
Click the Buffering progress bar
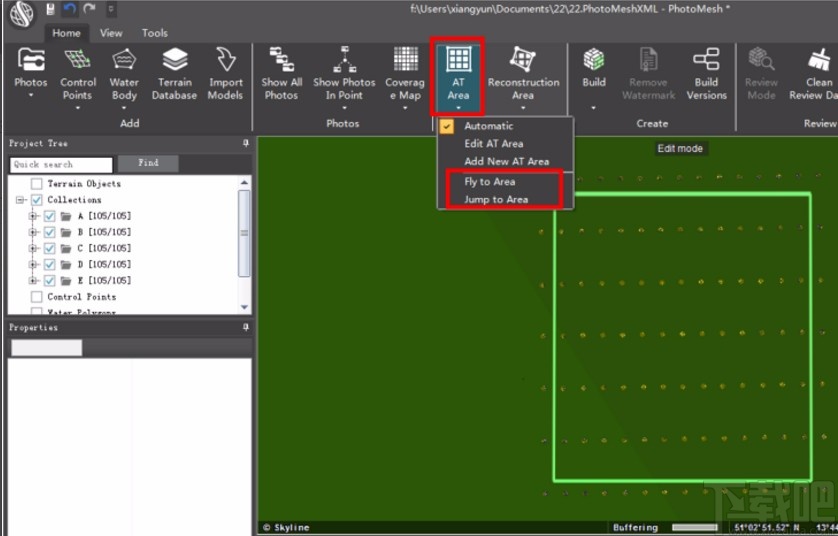(695, 527)
